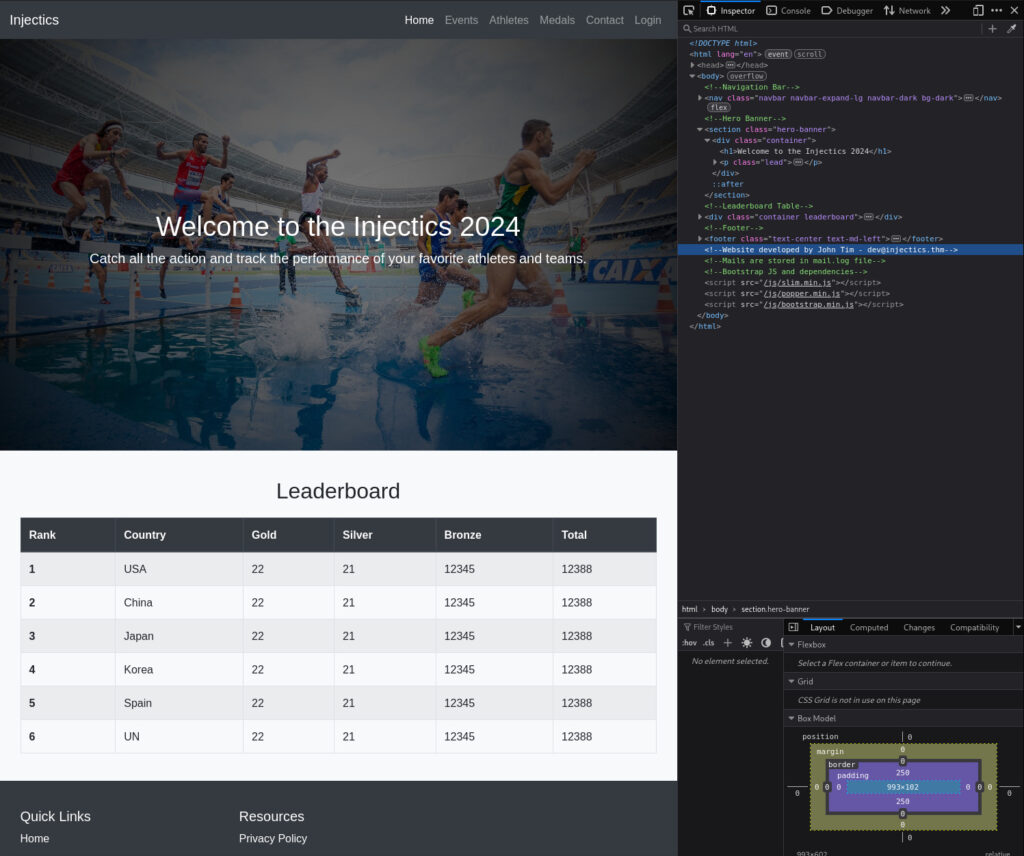Image resolution: width=1024 pixels, height=856 pixels.
Task: Toggle the event badge on the html element
Action: tap(778, 54)
